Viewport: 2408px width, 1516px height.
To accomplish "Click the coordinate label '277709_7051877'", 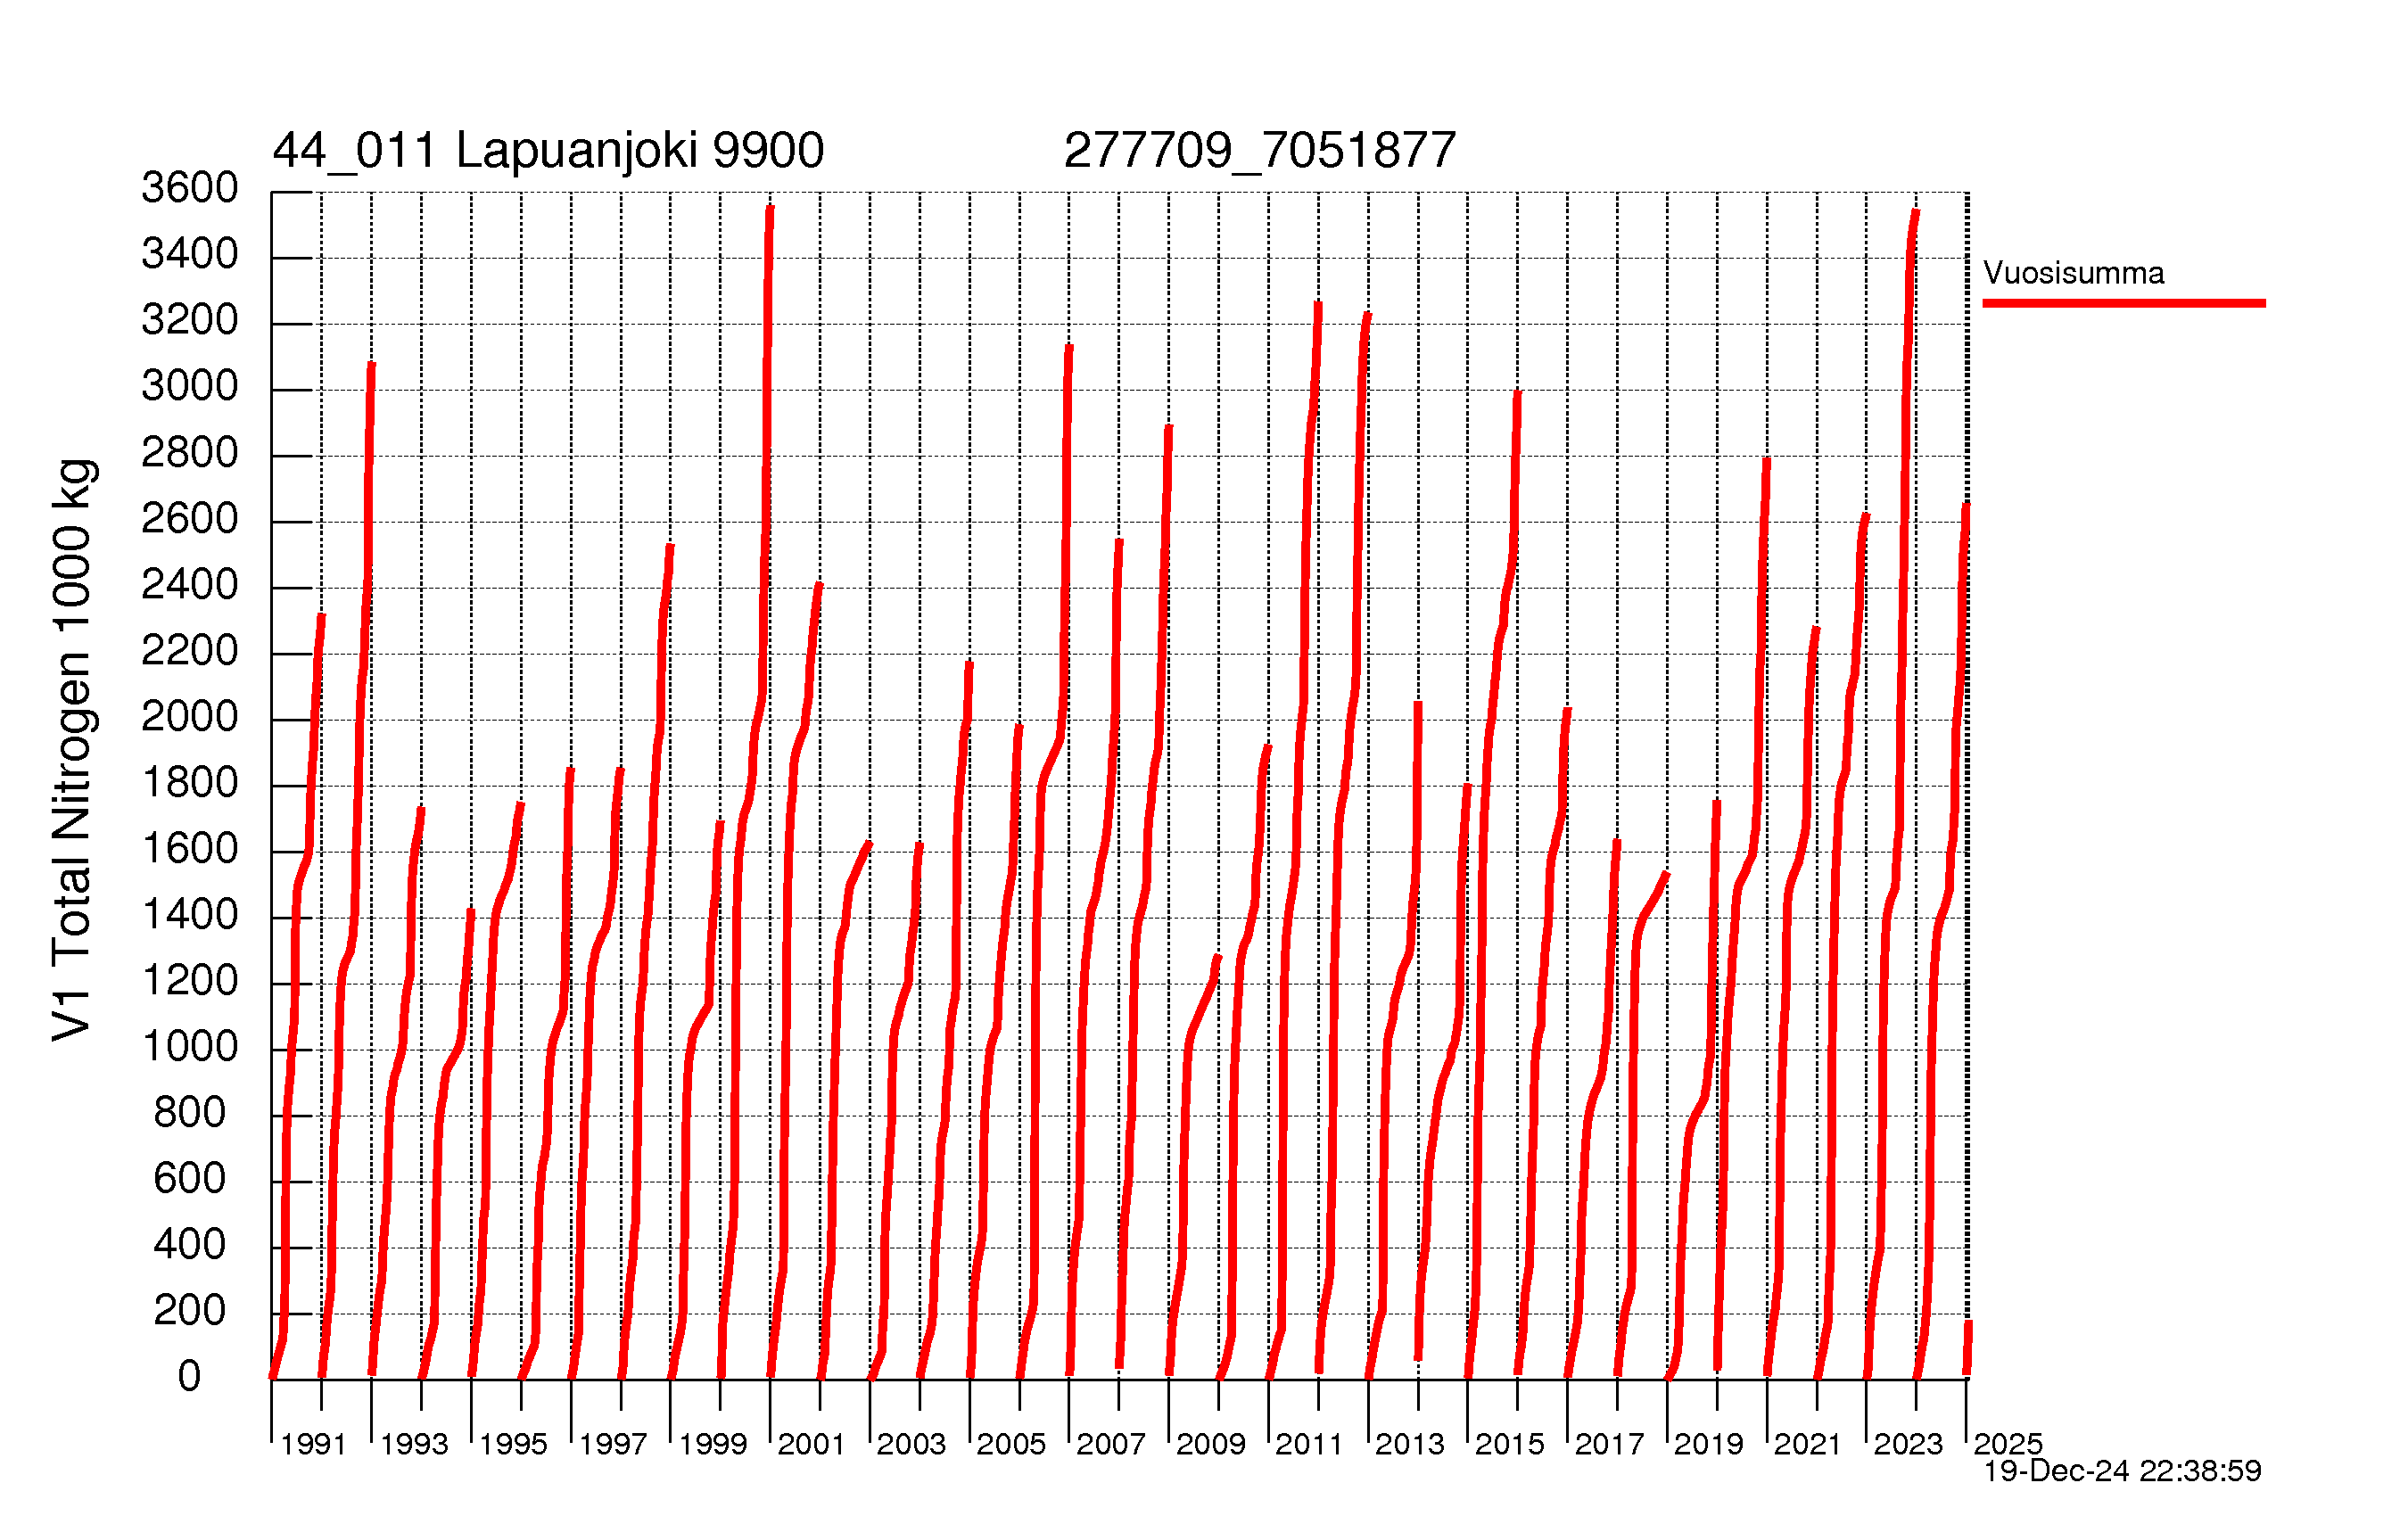I will 1259,152.
